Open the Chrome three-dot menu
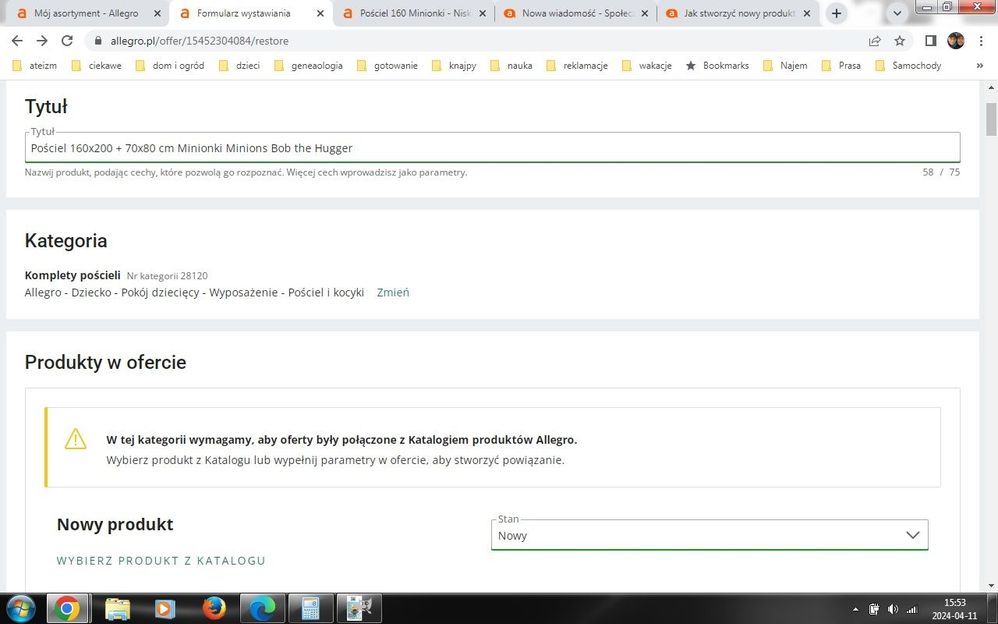 (x=980, y=41)
